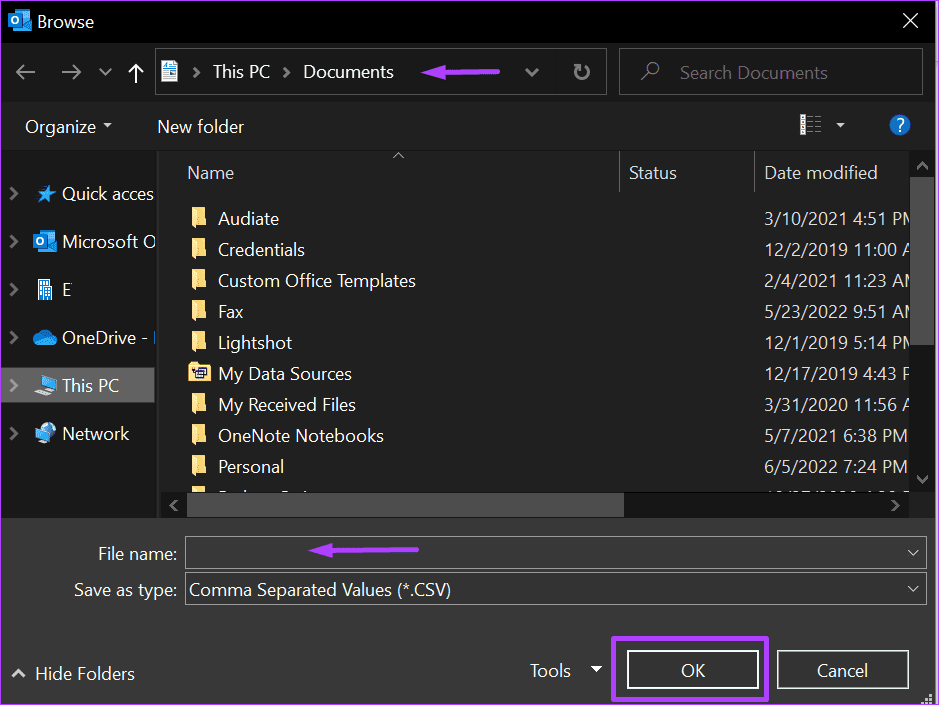This screenshot has width=939, height=705.
Task: Open the Help question mark icon
Action: (x=899, y=126)
